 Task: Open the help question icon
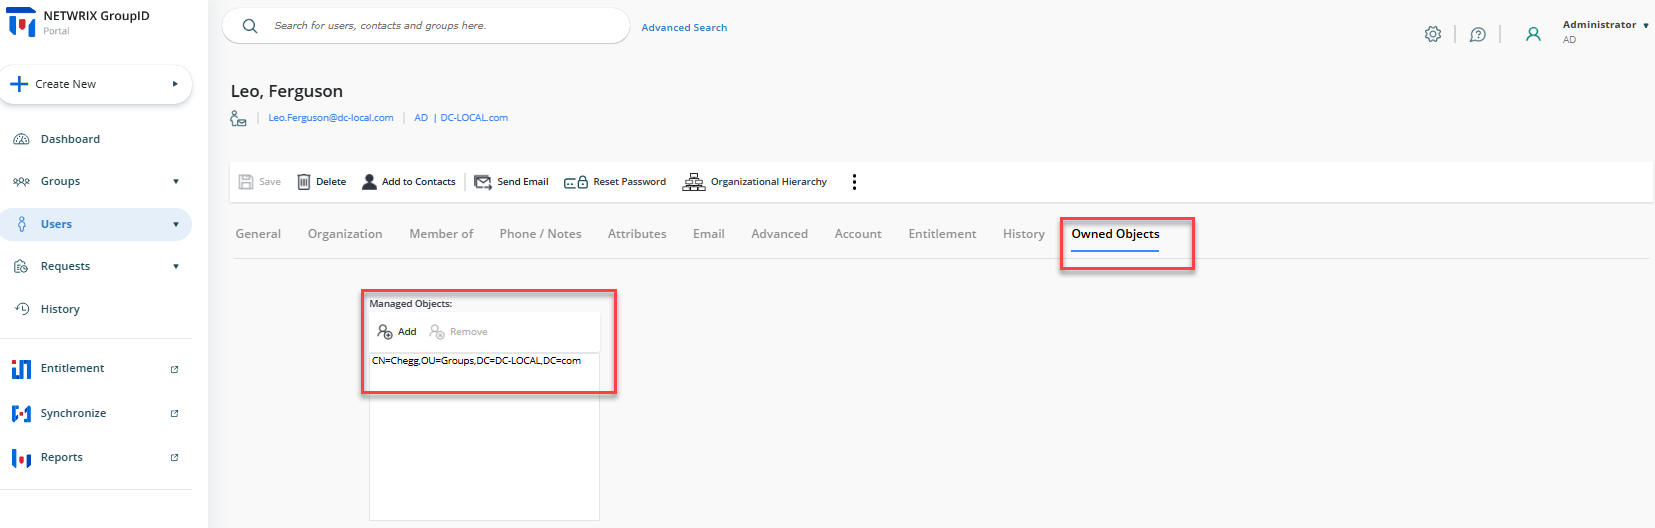click(1477, 34)
